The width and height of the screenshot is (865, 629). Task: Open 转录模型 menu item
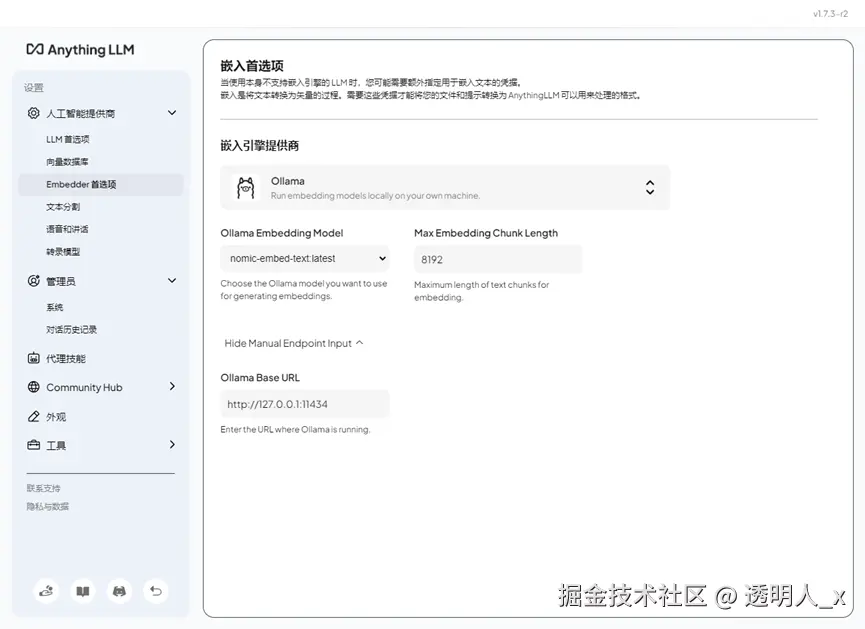(63, 252)
